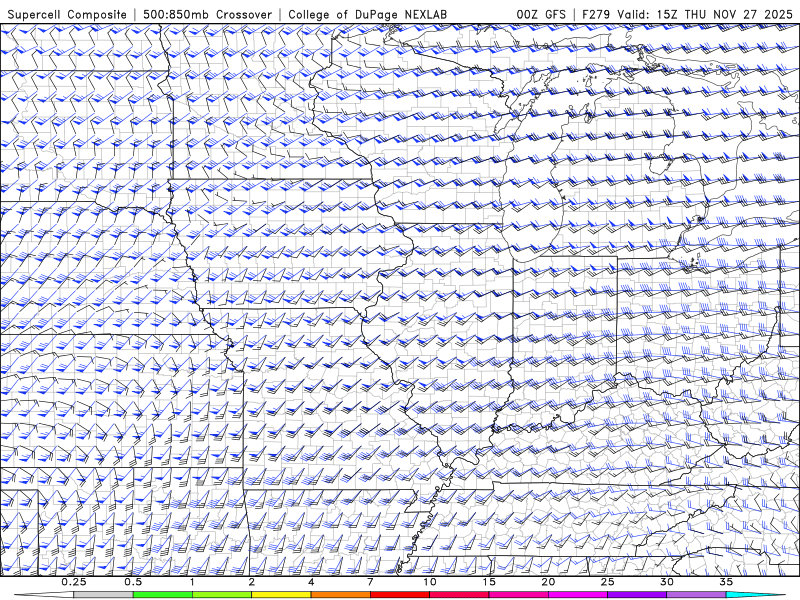Click the legend value 30
Viewport: 800px width, 600px height.
[666, 582]
